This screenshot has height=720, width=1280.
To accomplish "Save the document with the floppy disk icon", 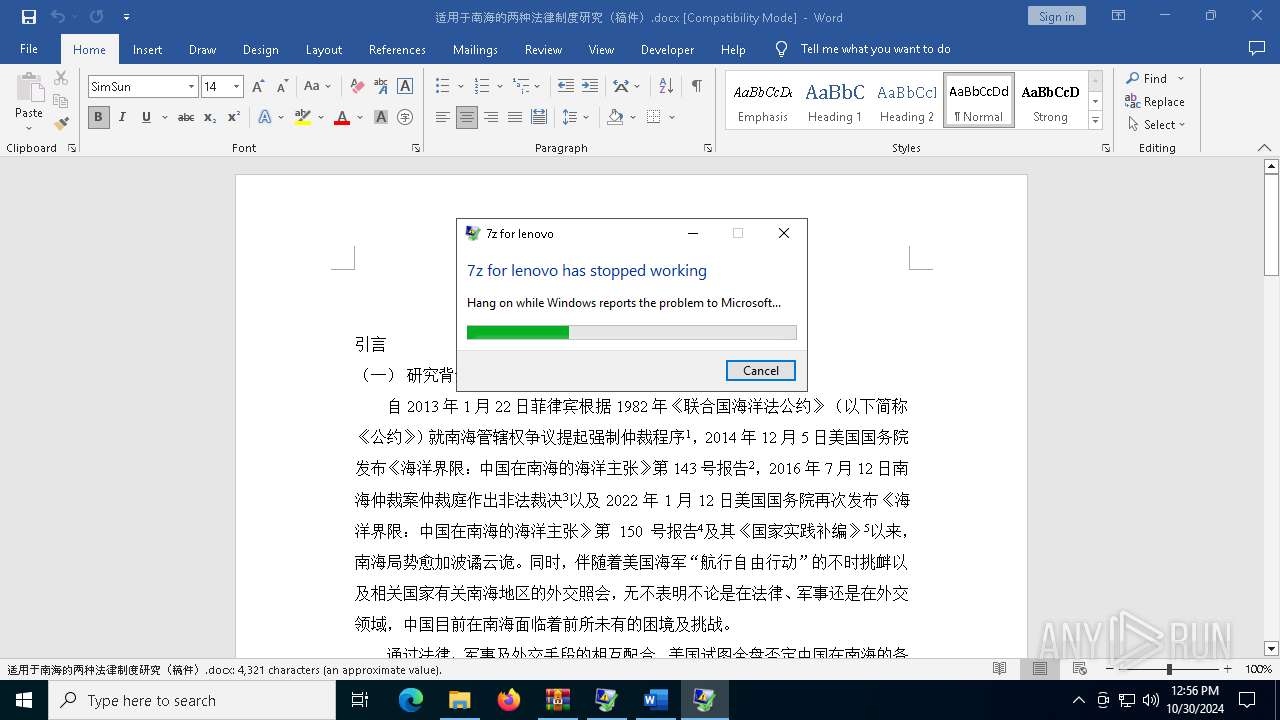I will click(28, 17).
